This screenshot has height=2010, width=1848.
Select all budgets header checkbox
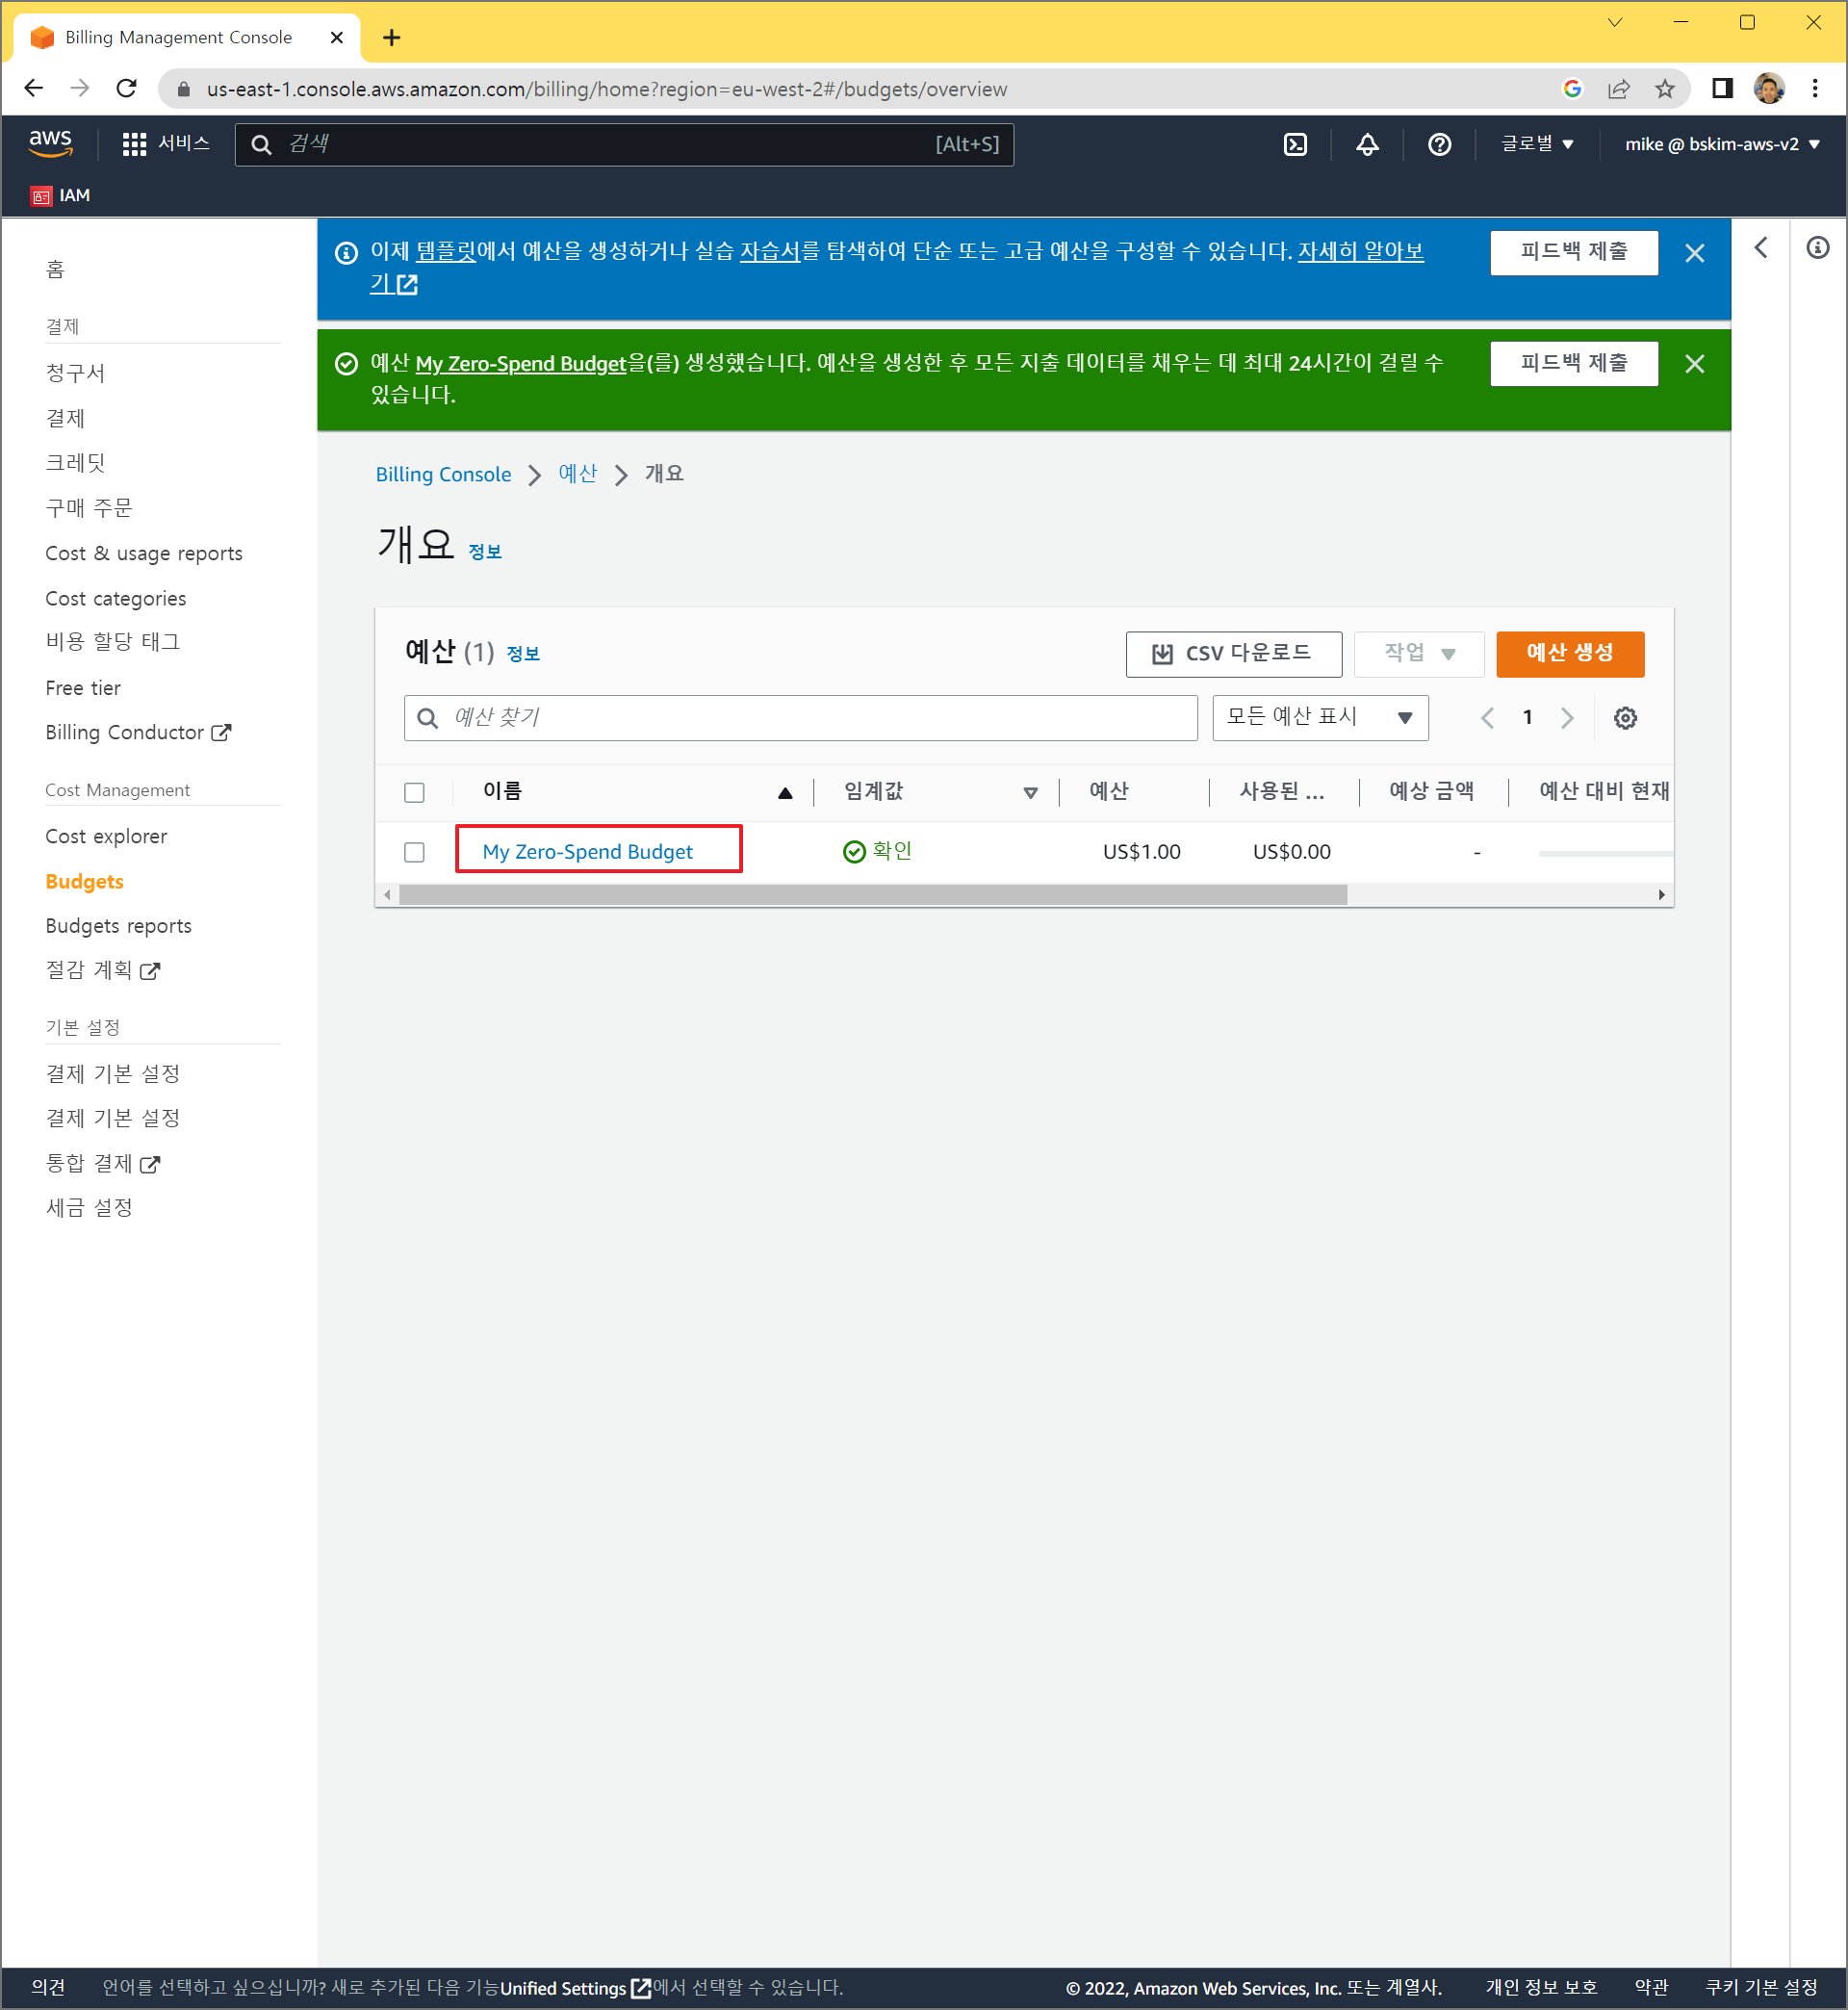click(x=414, y=793)
